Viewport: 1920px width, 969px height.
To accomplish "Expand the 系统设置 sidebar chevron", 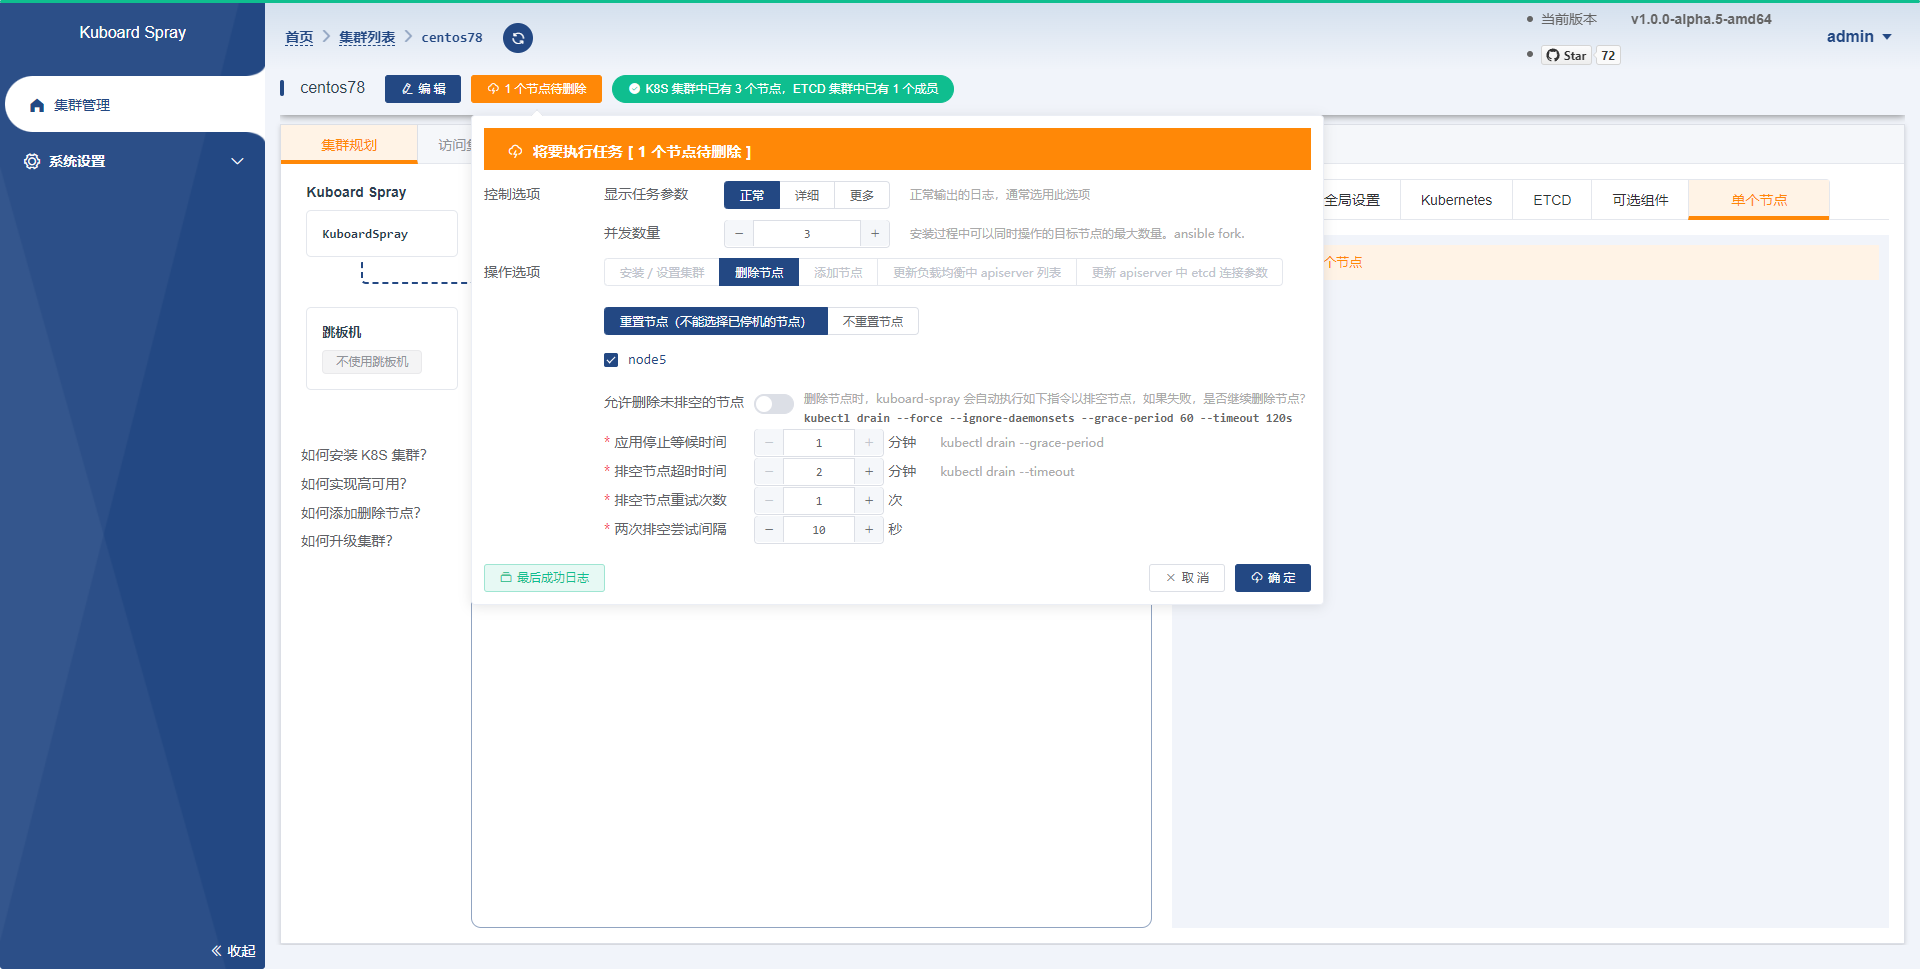I will [237, 161].
